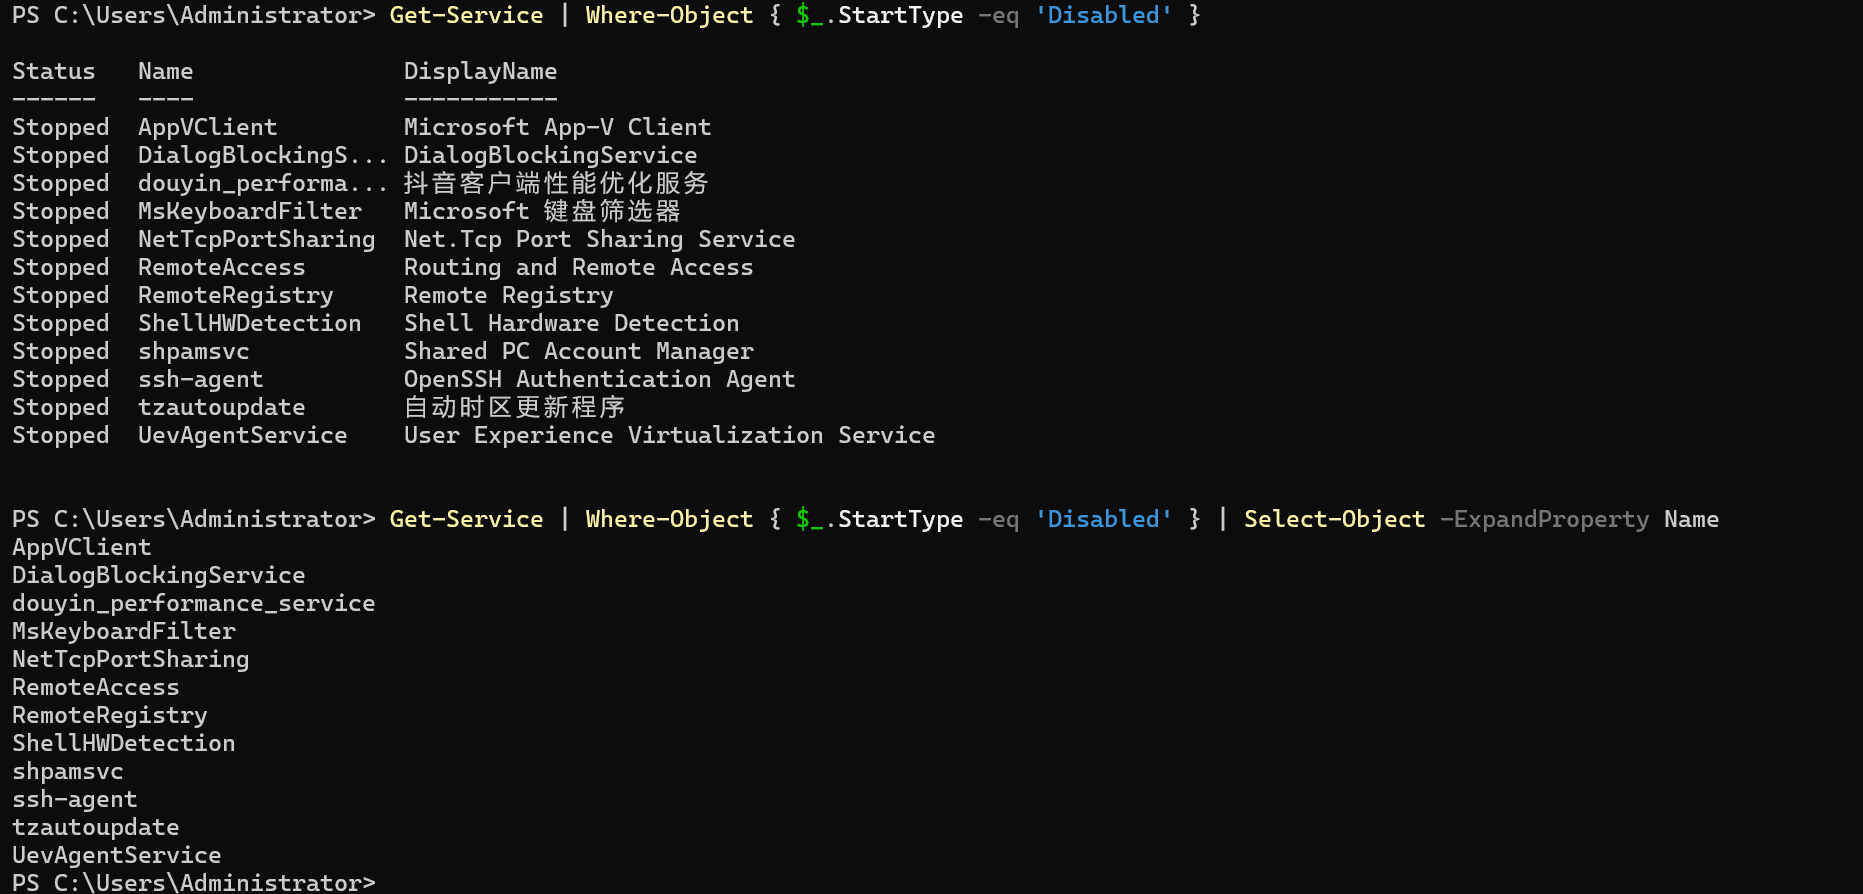Select the Microsoft App-V Client display name
The image size is (1863, 894).
point(557,127)
